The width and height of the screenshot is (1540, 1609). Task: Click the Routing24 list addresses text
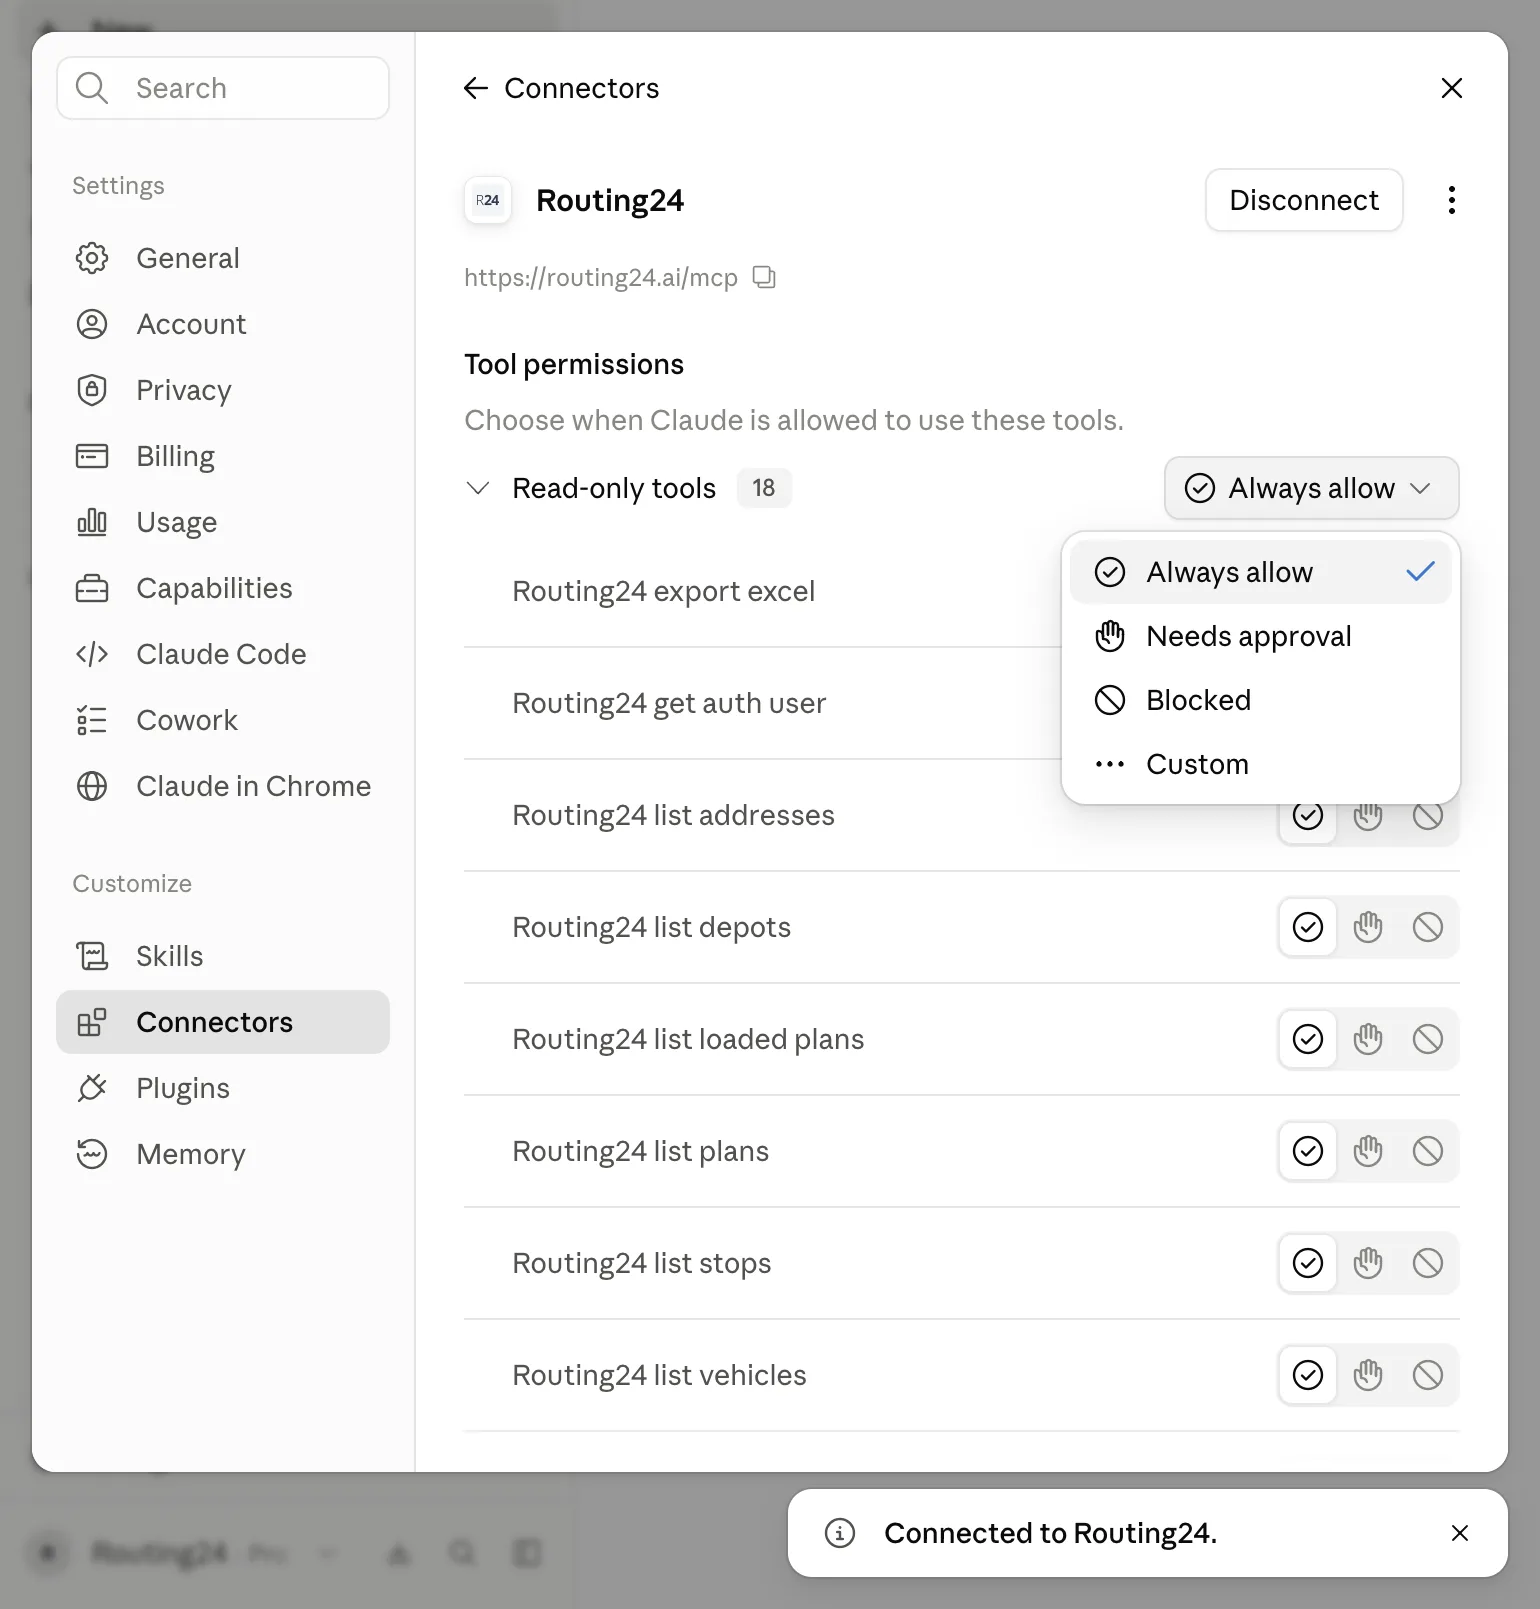(673, 815)
